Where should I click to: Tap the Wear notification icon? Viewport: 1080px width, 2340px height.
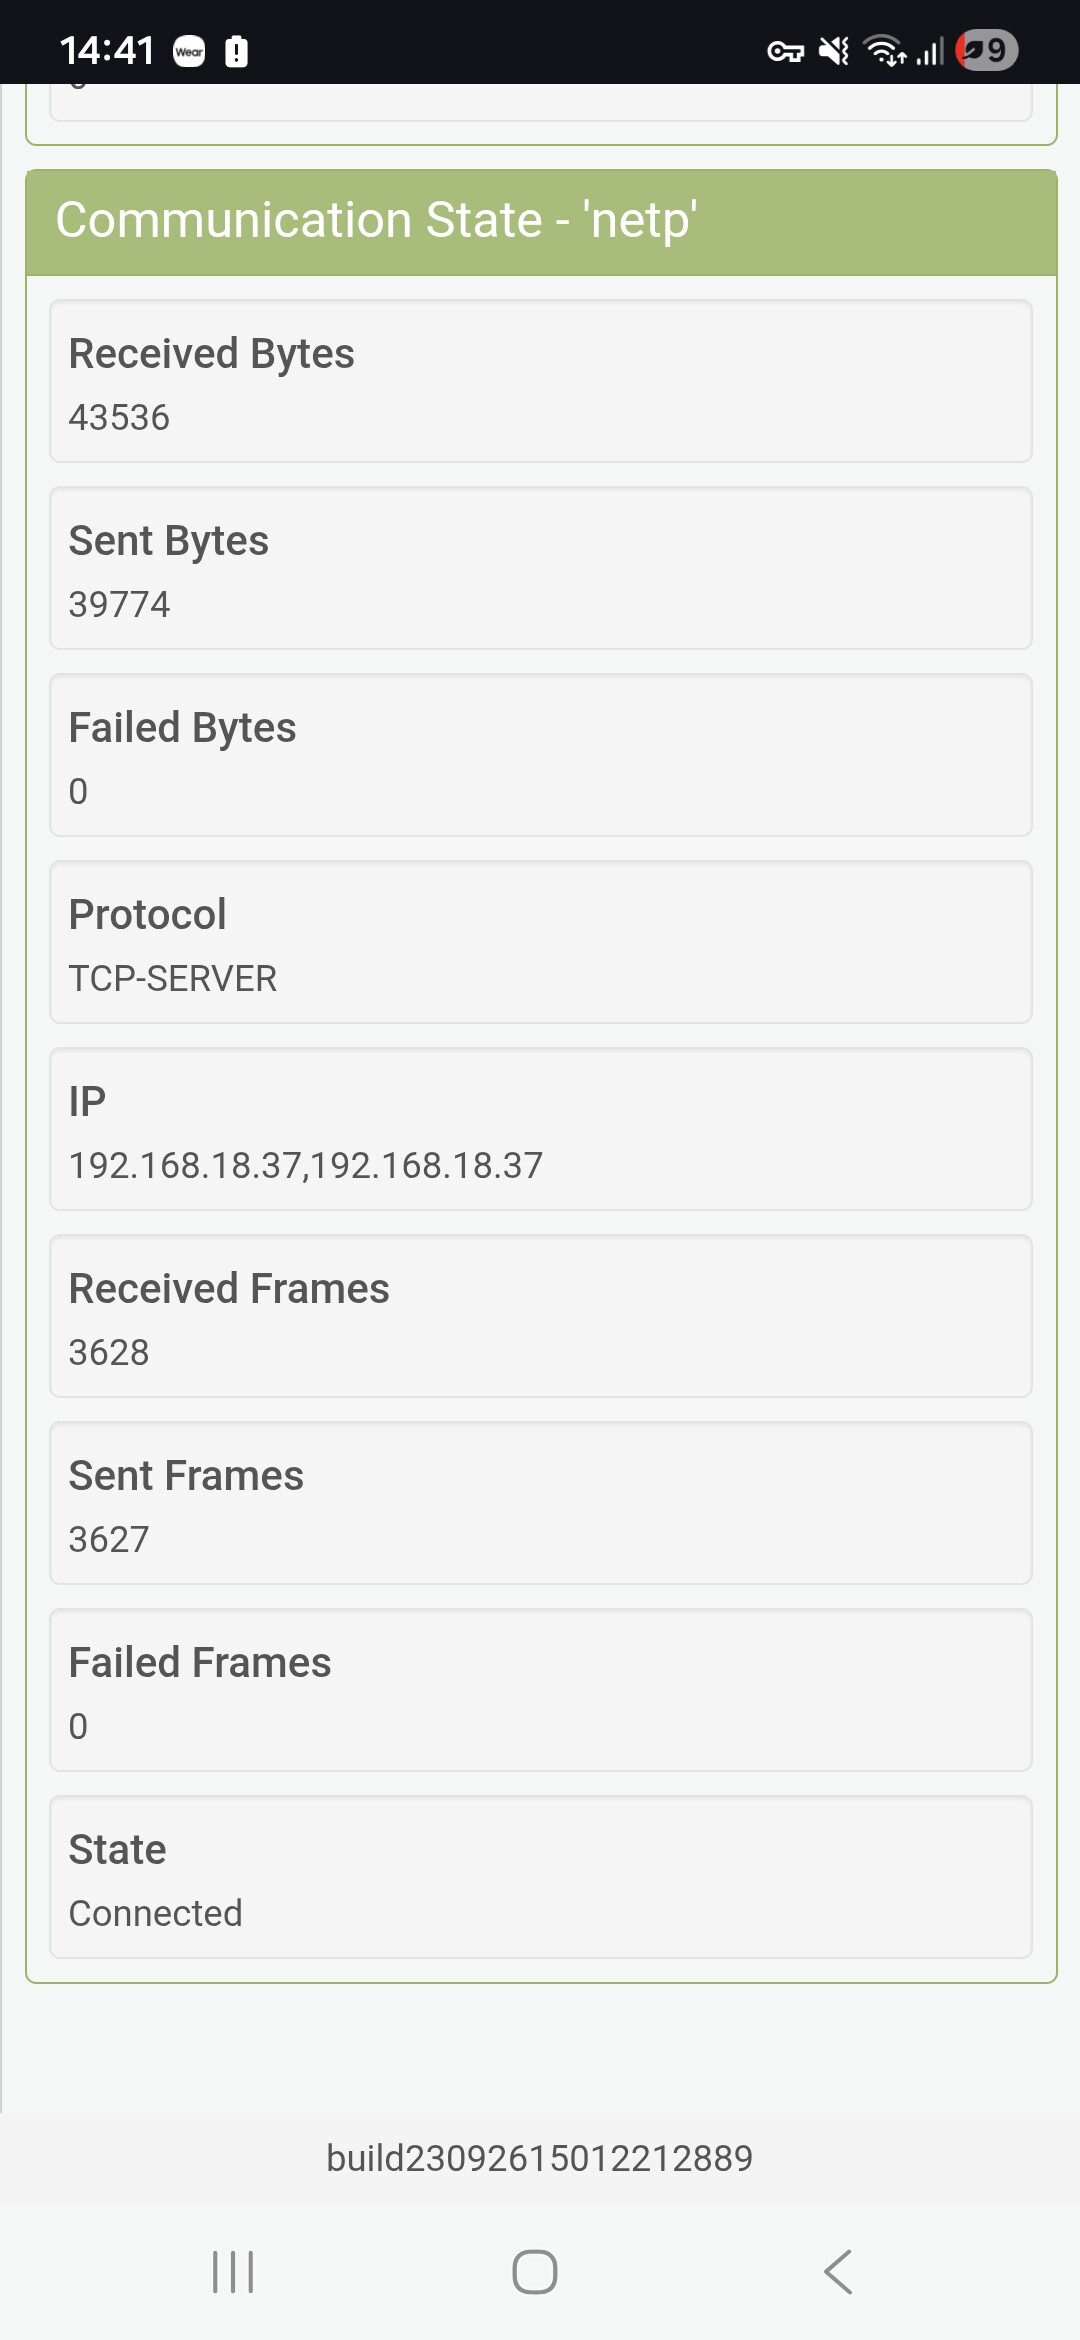click(x=189, y=52)
